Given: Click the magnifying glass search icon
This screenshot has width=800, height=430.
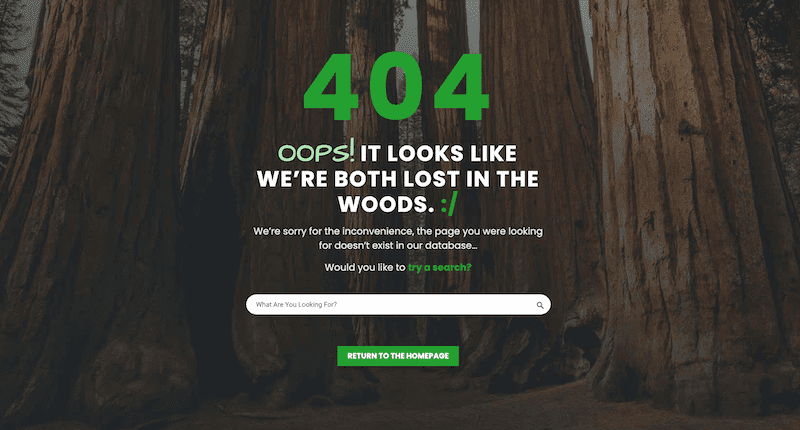Looking at the screenshot, I should click(x=540, y=305).
